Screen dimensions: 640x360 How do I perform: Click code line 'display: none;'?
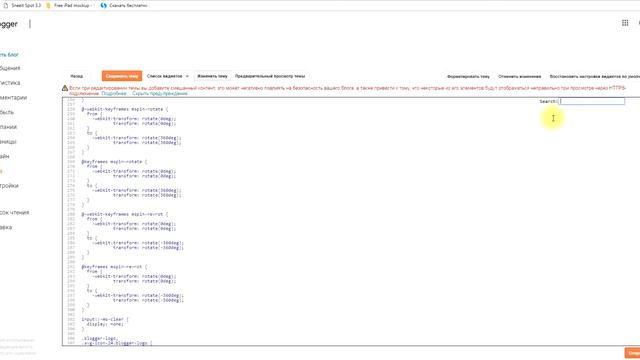pos(105,324)
